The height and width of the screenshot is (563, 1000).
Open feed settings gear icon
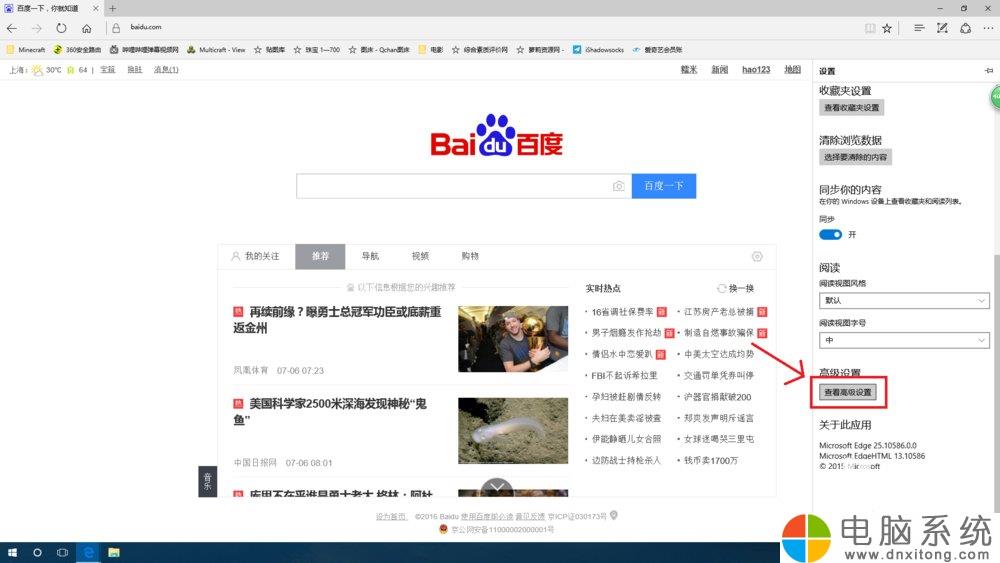(757, 256)
